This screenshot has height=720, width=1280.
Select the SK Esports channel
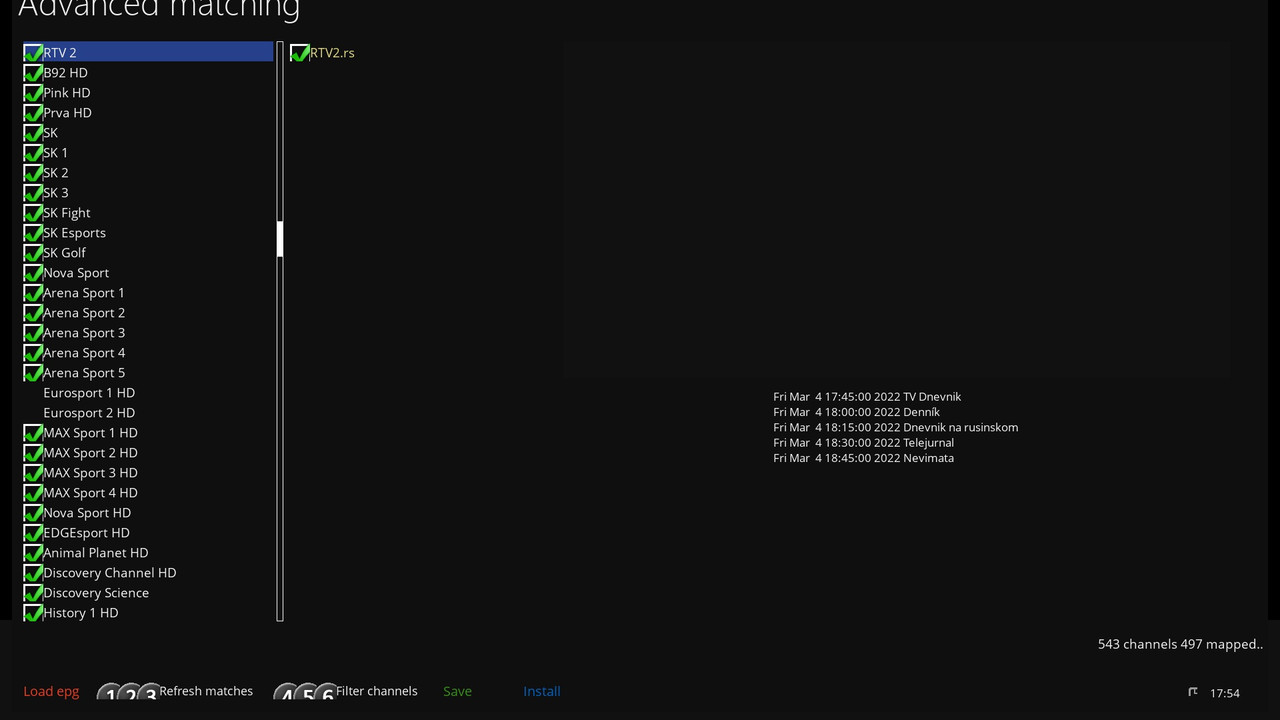pyautogui.click(x=148, y=232)
